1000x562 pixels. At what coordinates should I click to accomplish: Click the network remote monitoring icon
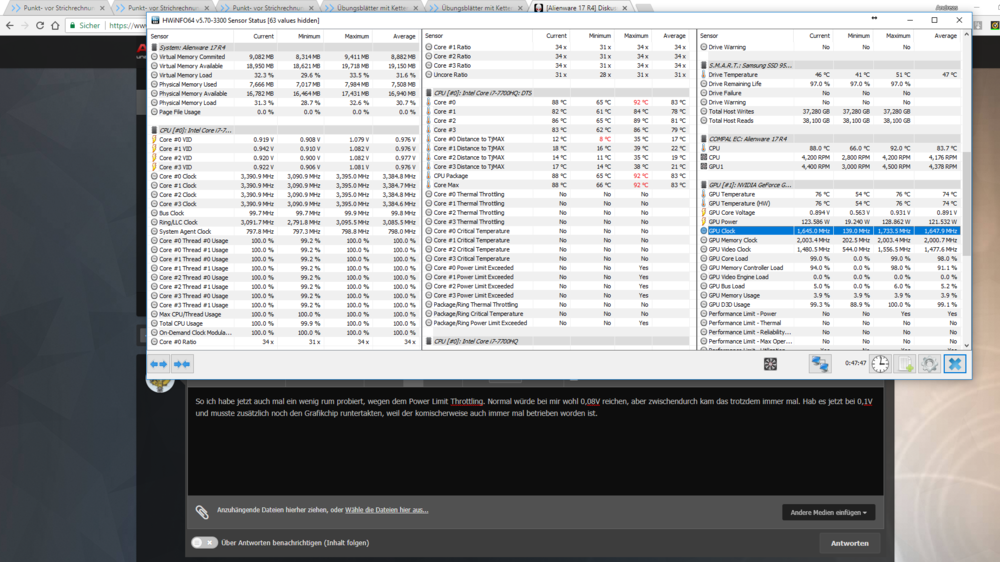(x=820, y=364)
